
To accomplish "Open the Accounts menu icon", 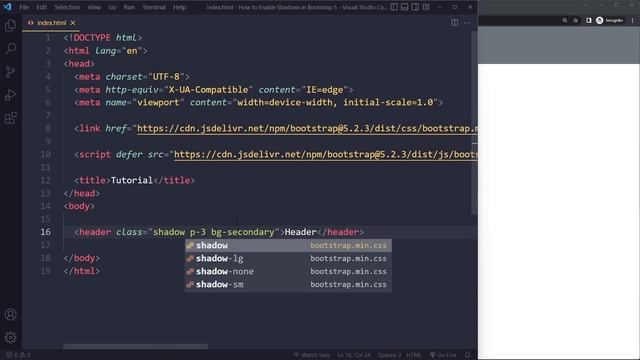I will click(x=11, y=314).
